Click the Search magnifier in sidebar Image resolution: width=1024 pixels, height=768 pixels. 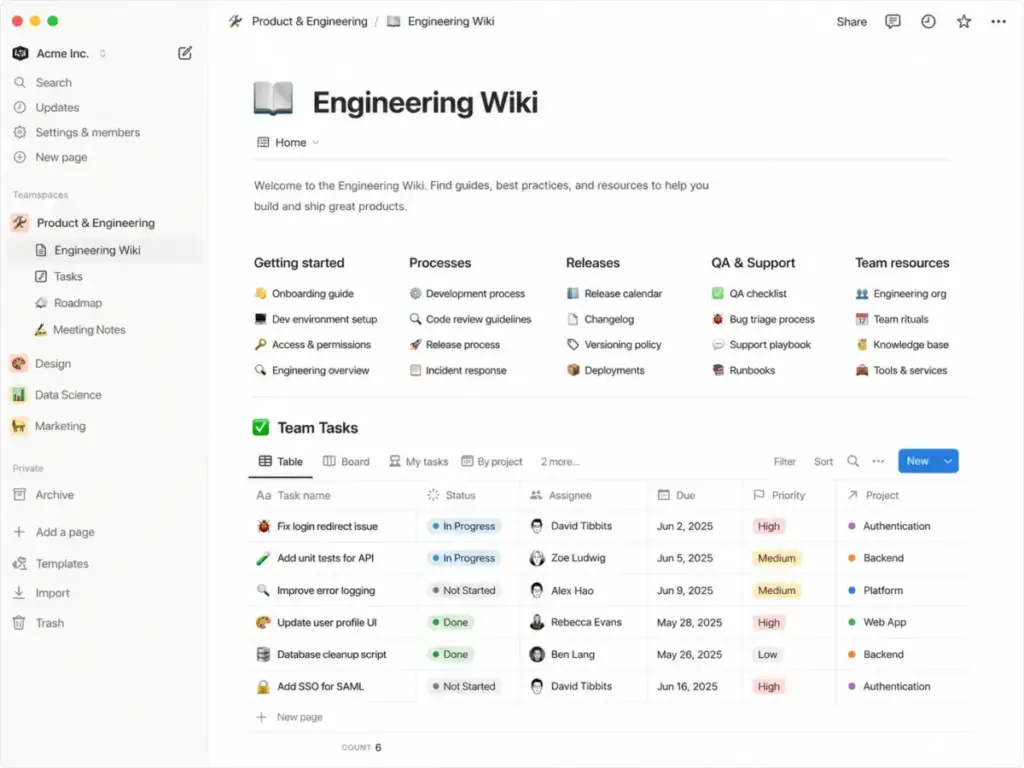20,82
